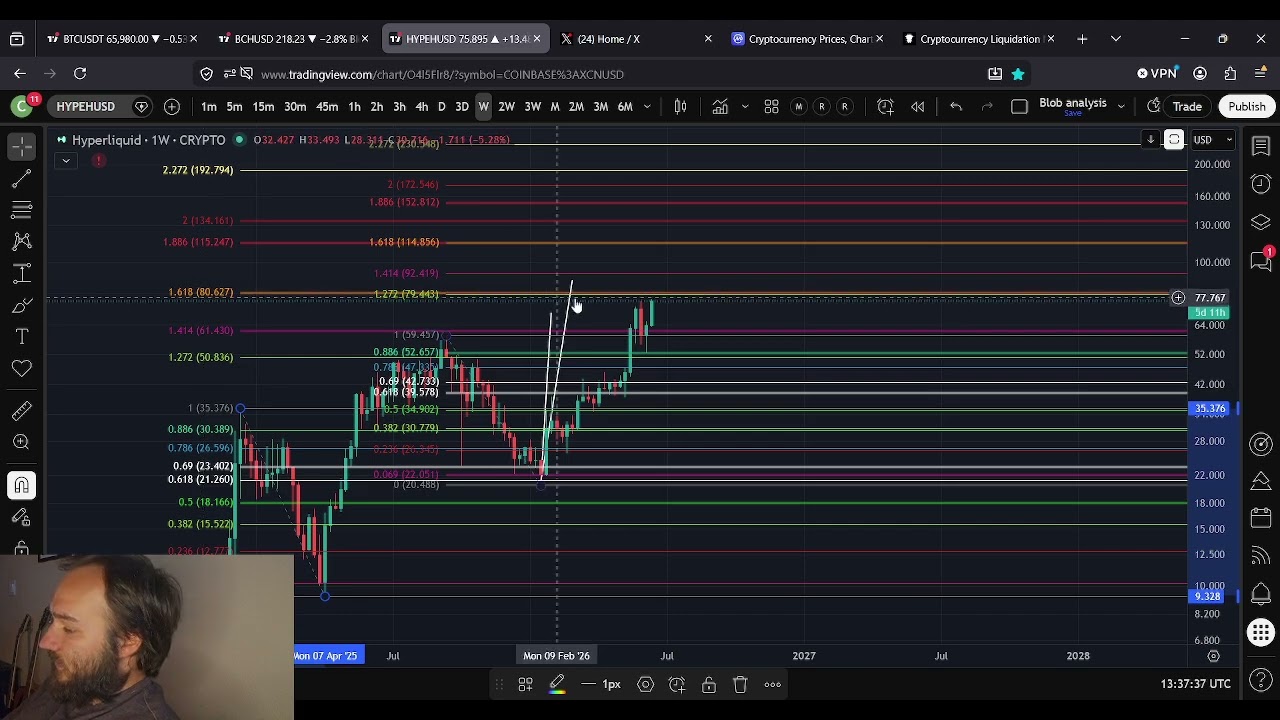1280x720 pixels.
Task: Open the green apps grid button
Action: 1261,632
